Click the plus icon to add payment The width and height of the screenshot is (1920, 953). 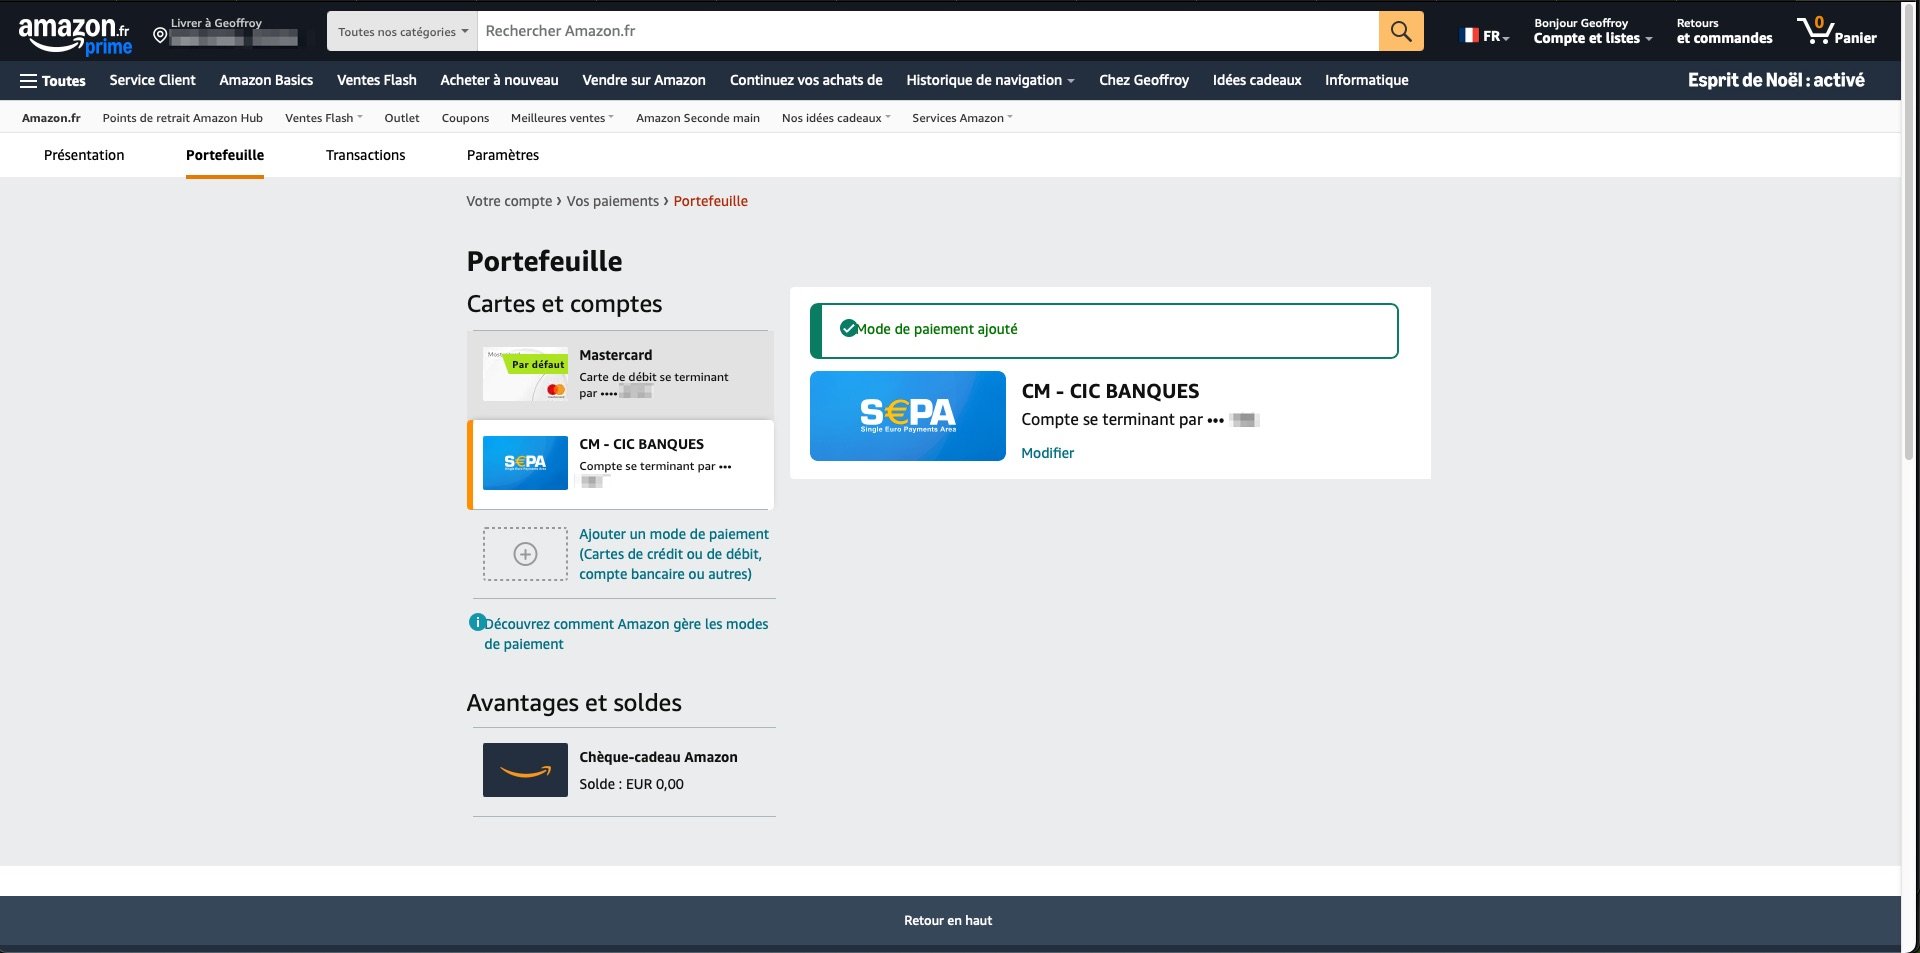pos(525,554)
